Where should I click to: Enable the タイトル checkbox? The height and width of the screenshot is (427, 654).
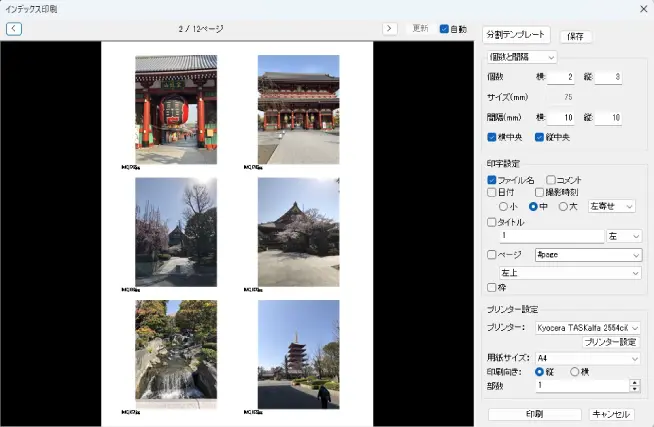[492, 222]
